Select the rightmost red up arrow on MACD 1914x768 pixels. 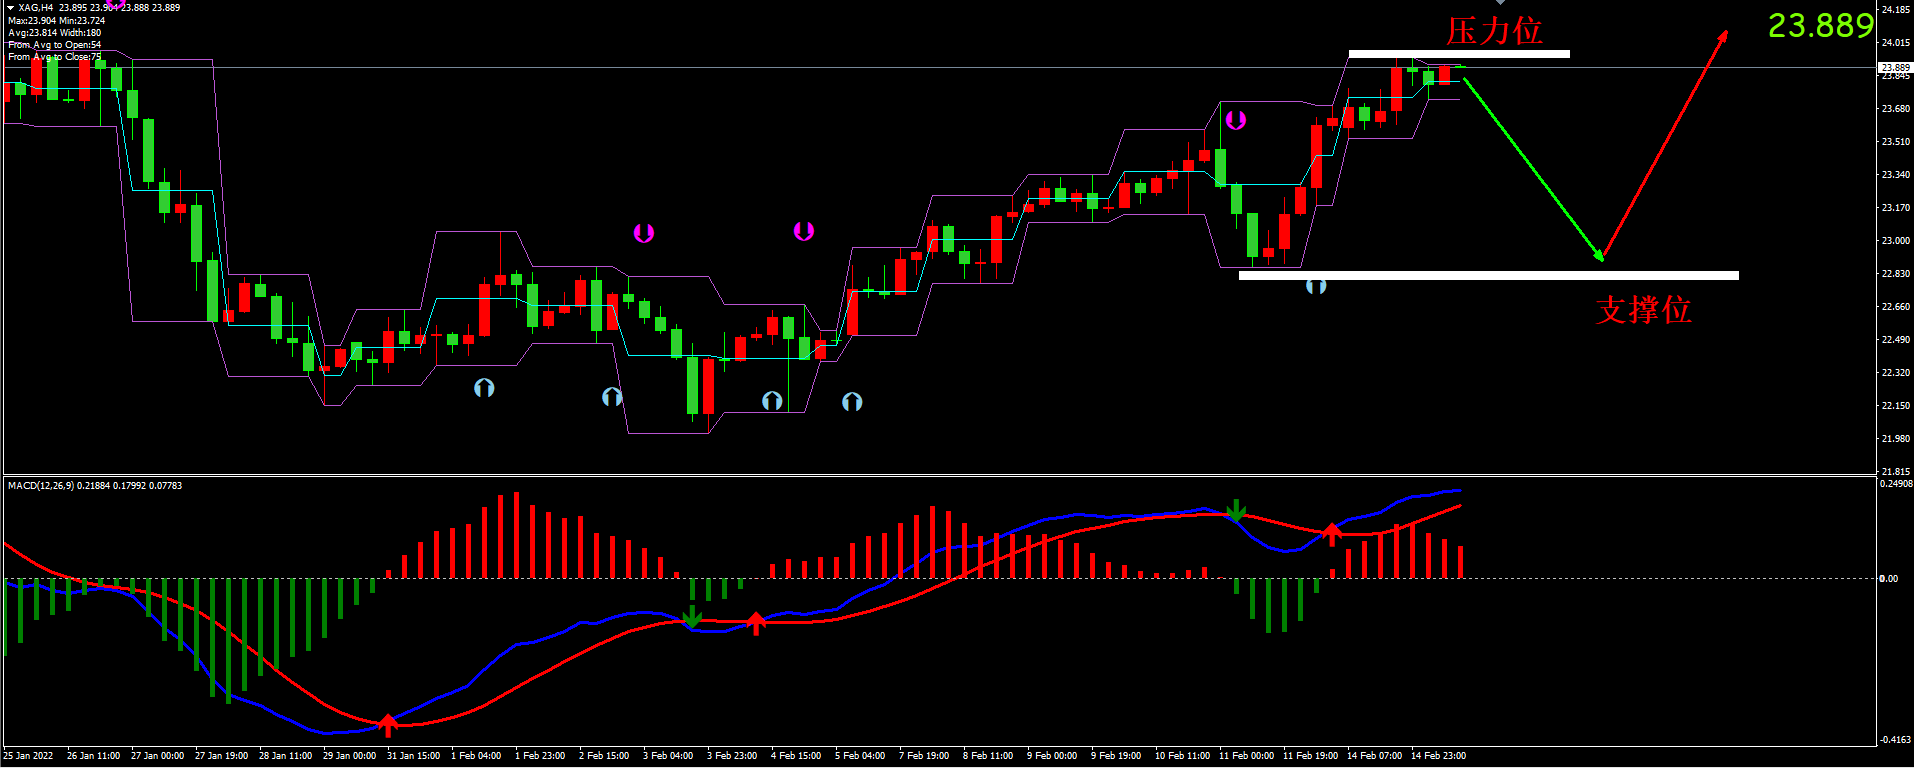point(1332,533)
